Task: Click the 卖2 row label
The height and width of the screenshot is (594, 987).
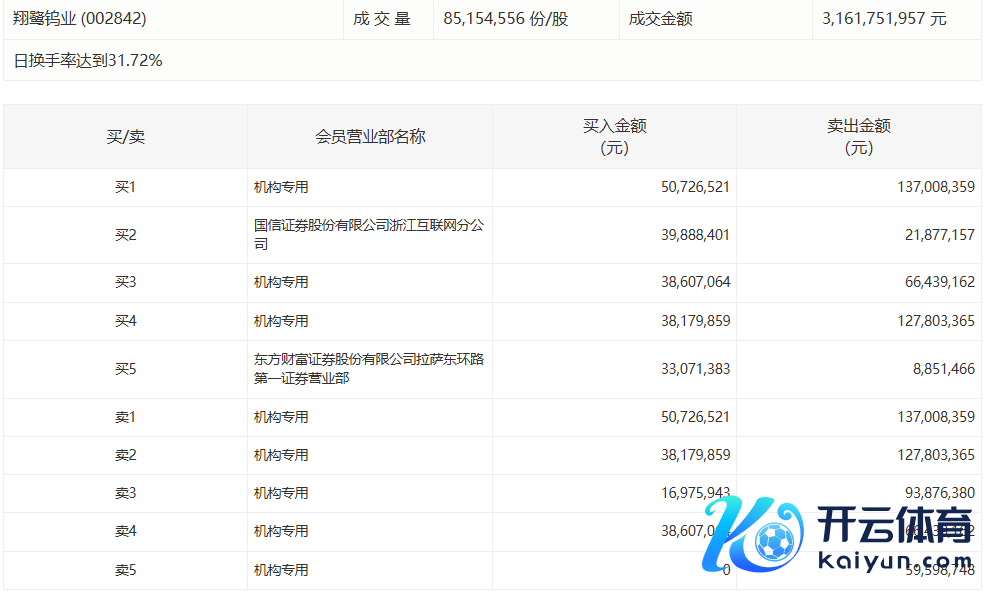Action: (125, 455)
